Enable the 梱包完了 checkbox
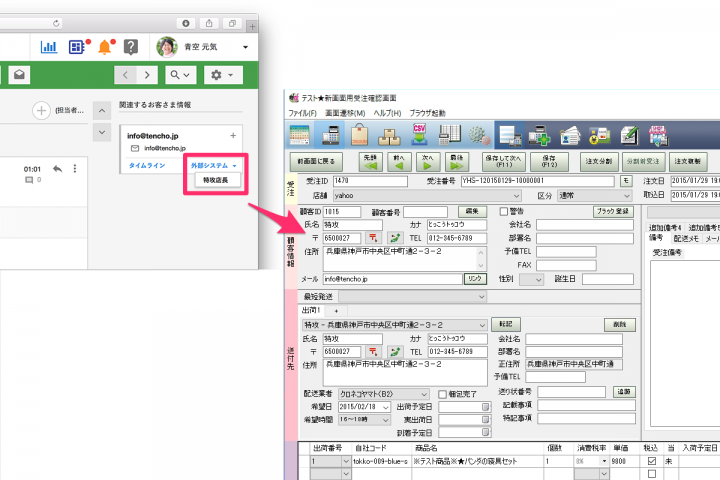The image size is (720, 480). tap(442, 394)
